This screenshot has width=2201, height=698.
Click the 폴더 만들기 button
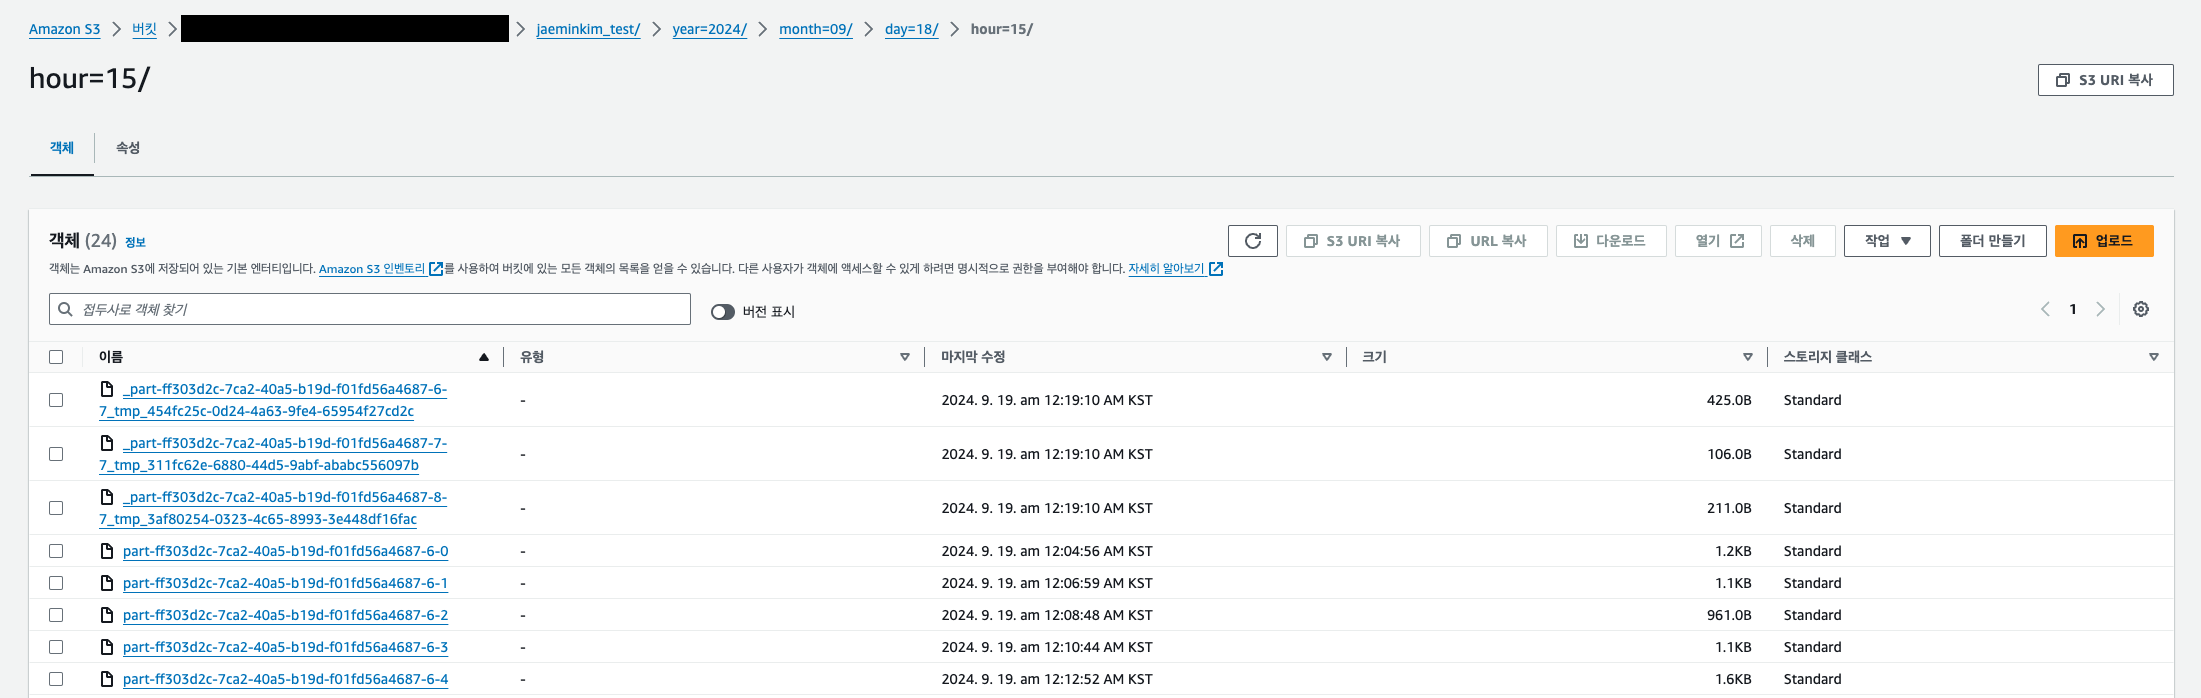1992,241
